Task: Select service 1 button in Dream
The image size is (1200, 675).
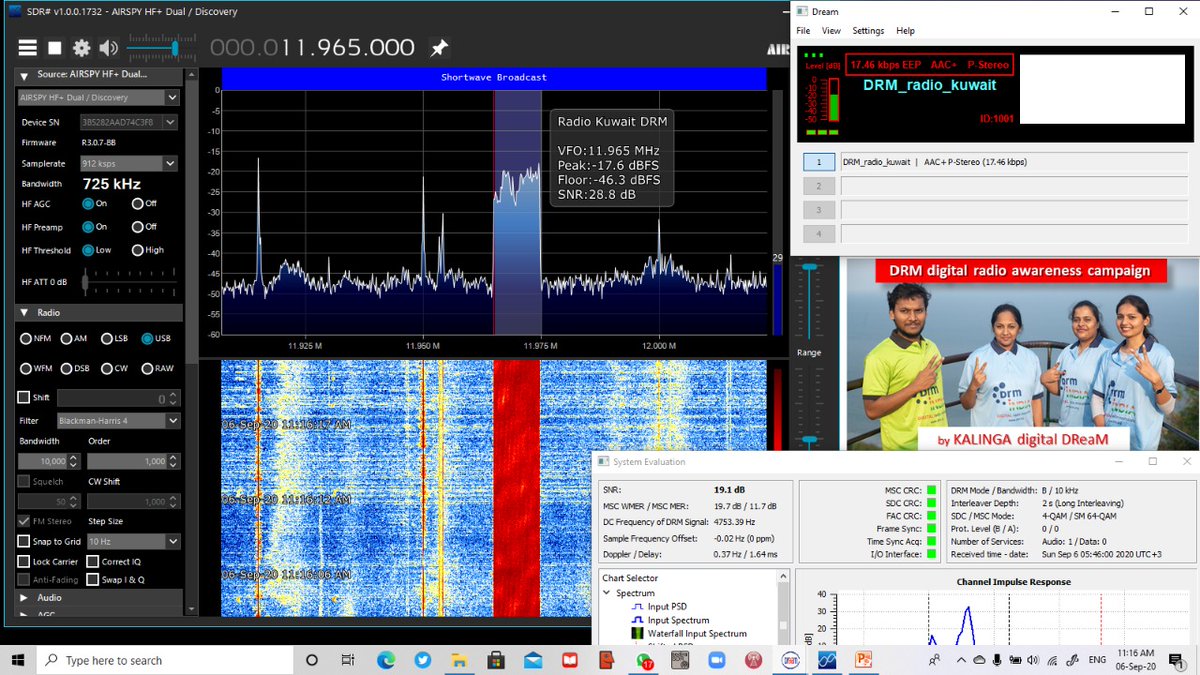Action: (x=818, y=162)
